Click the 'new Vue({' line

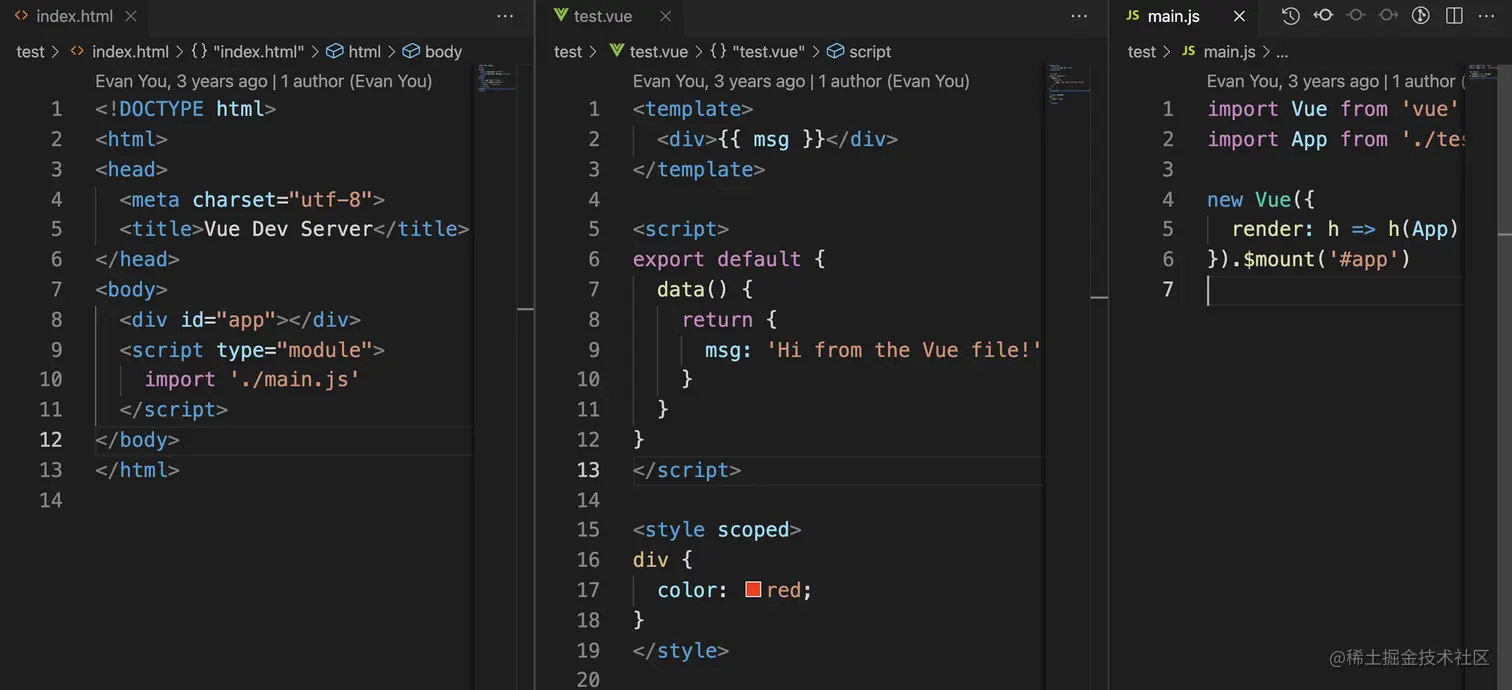tap(1261, 199)
